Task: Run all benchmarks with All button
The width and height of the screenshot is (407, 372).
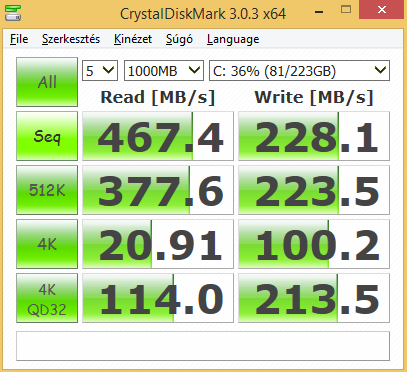Action: pyautogui.click(x=47, y=82)
